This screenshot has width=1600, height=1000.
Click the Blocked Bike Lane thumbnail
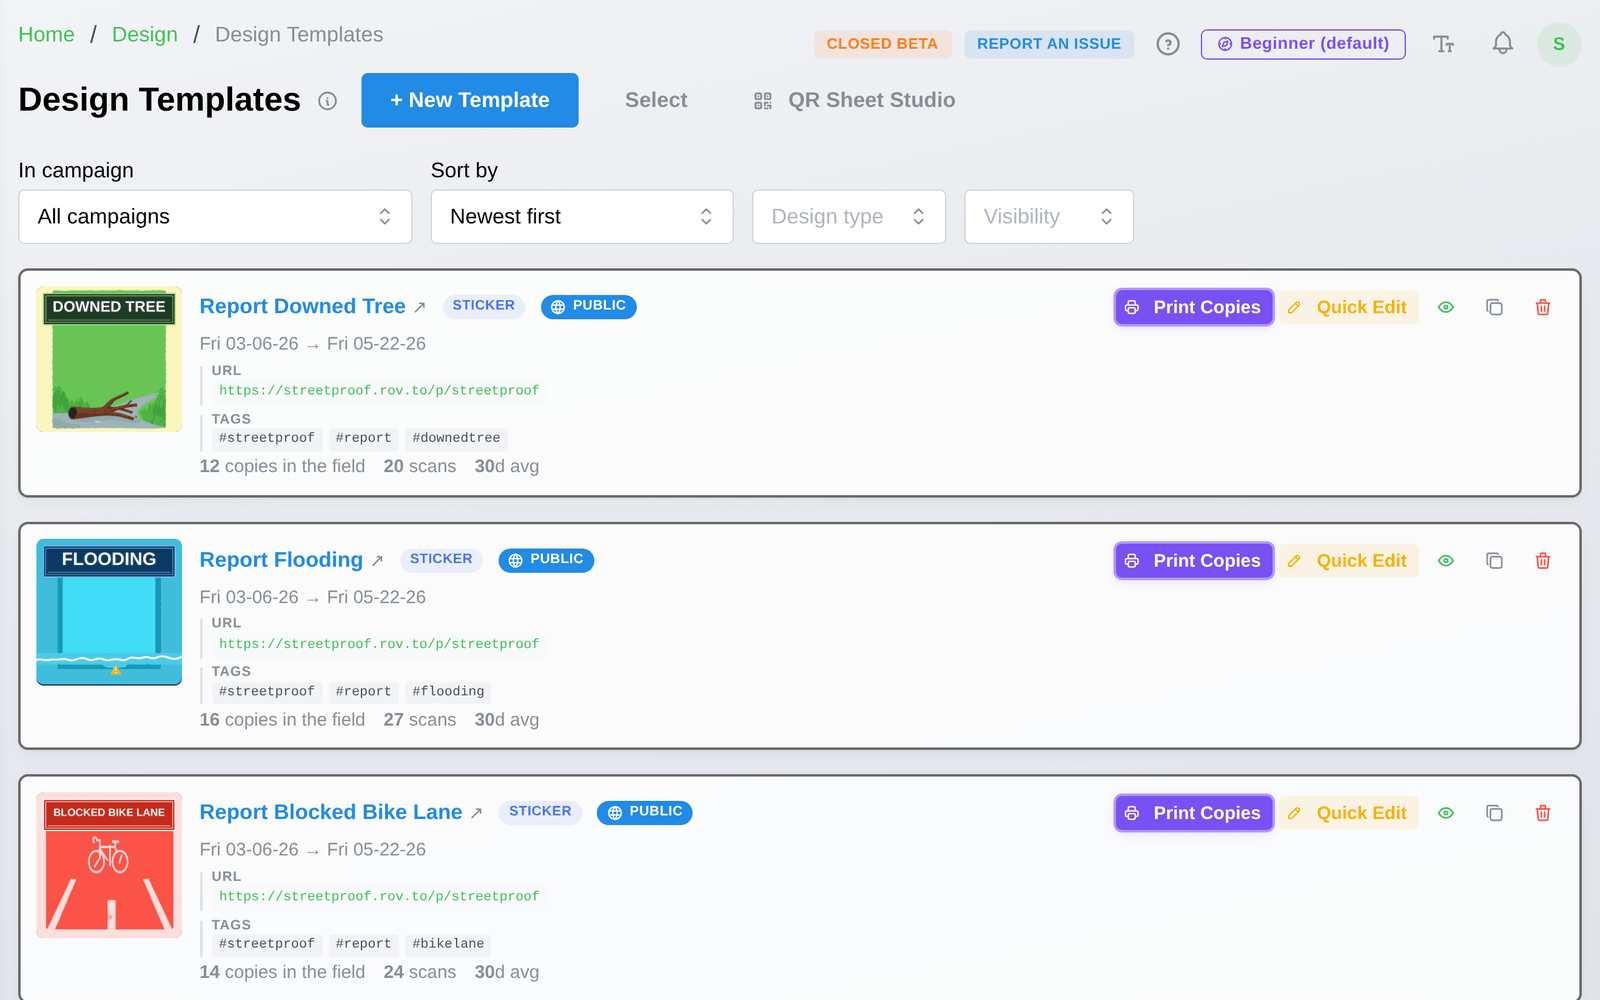tap(109, 865)
